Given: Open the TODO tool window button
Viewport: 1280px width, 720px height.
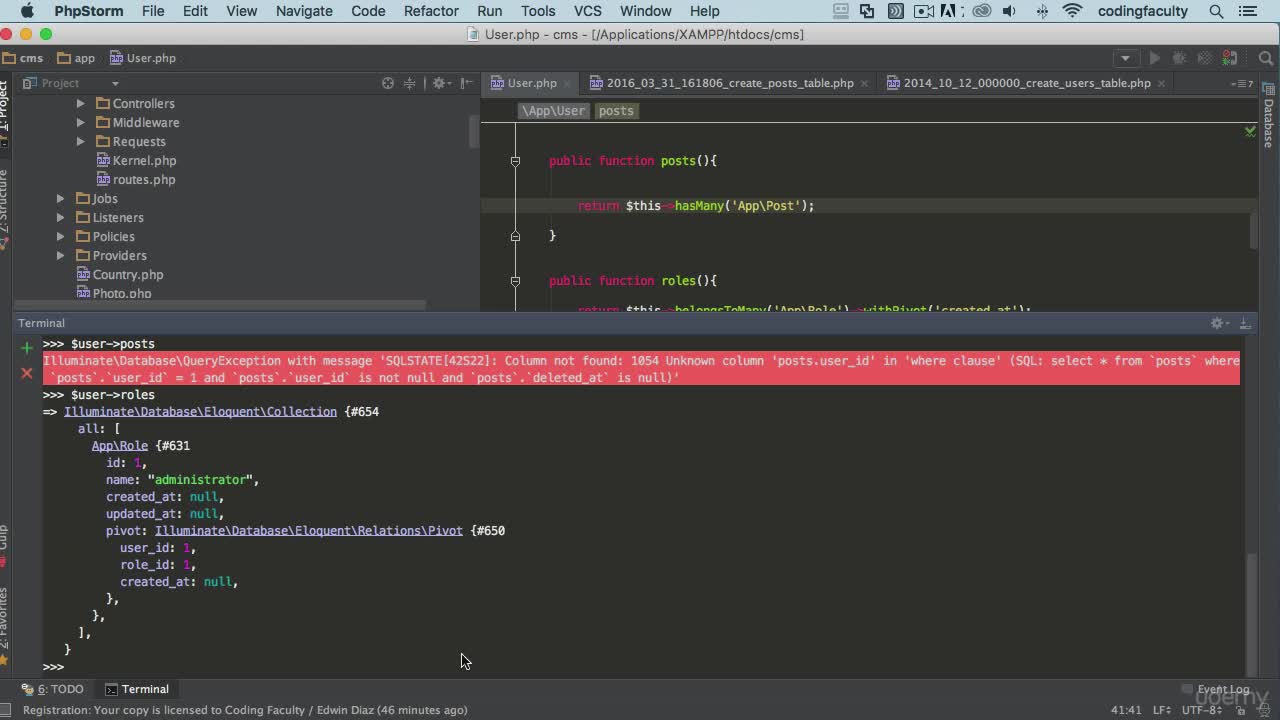Looking at the screenshot, I should click(53, 689).
